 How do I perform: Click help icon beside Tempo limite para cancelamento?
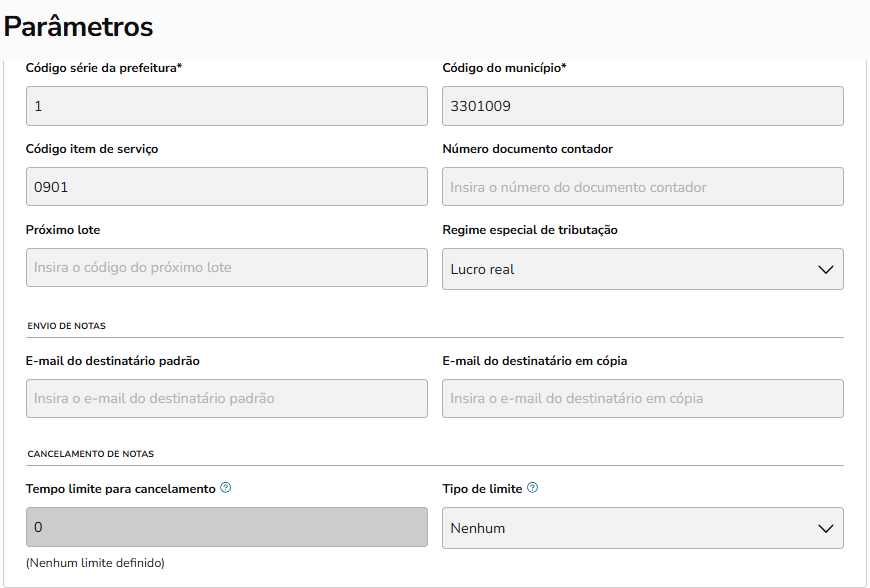(x=226, y=488)
